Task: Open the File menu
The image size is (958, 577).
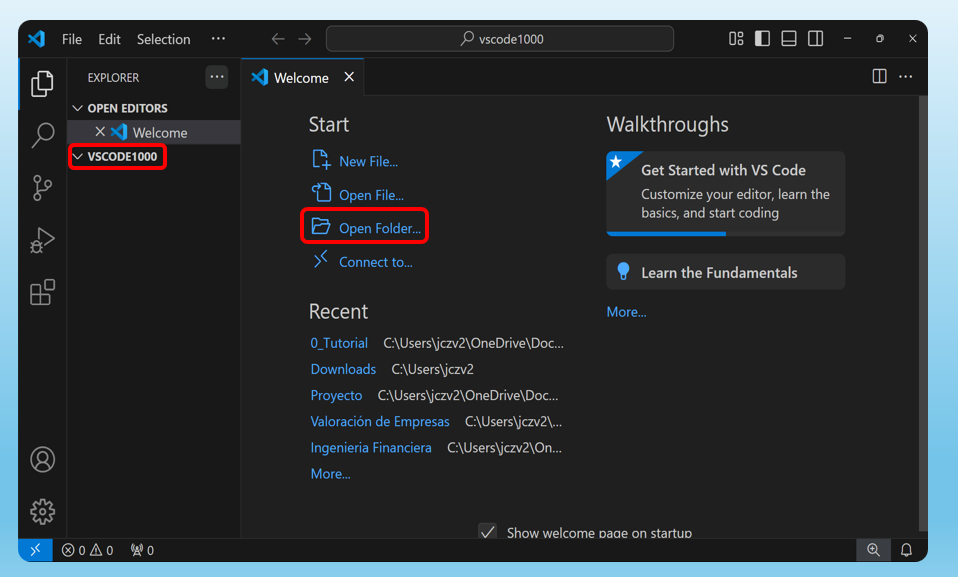Action: tap(71, 39)
